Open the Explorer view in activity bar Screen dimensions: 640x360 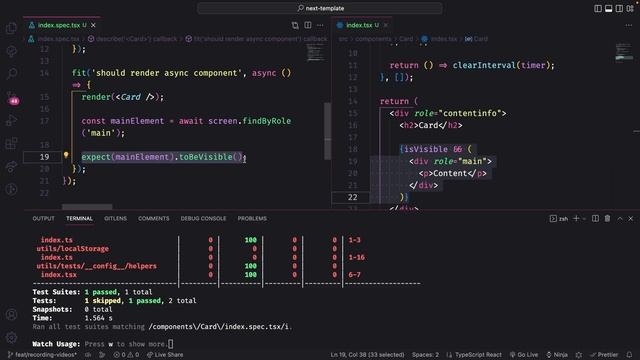[x=11, y=28]
